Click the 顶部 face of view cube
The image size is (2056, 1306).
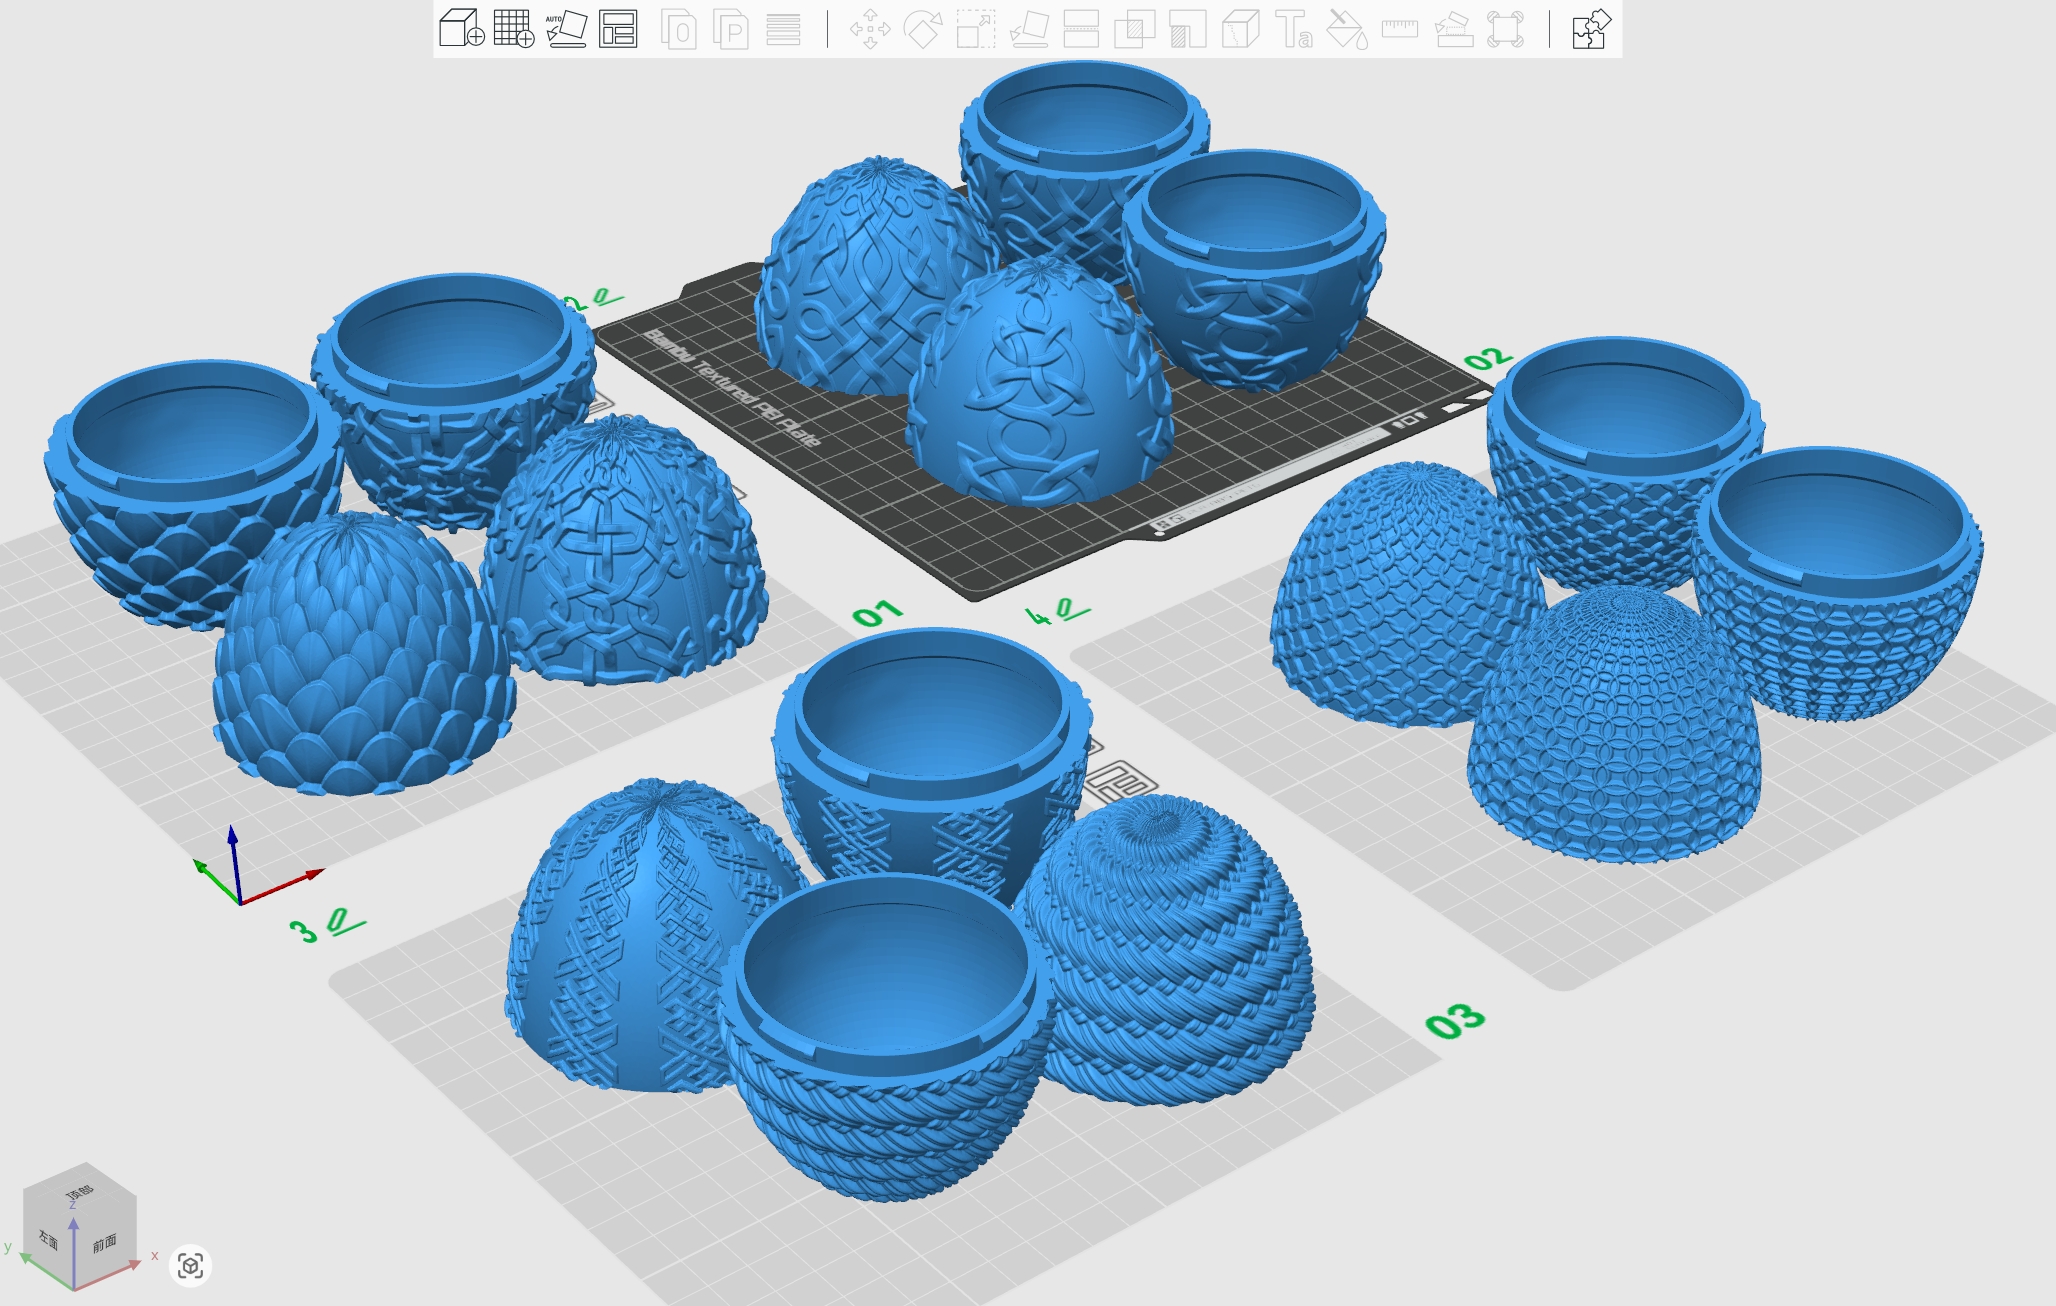[x=80, y=1191]
